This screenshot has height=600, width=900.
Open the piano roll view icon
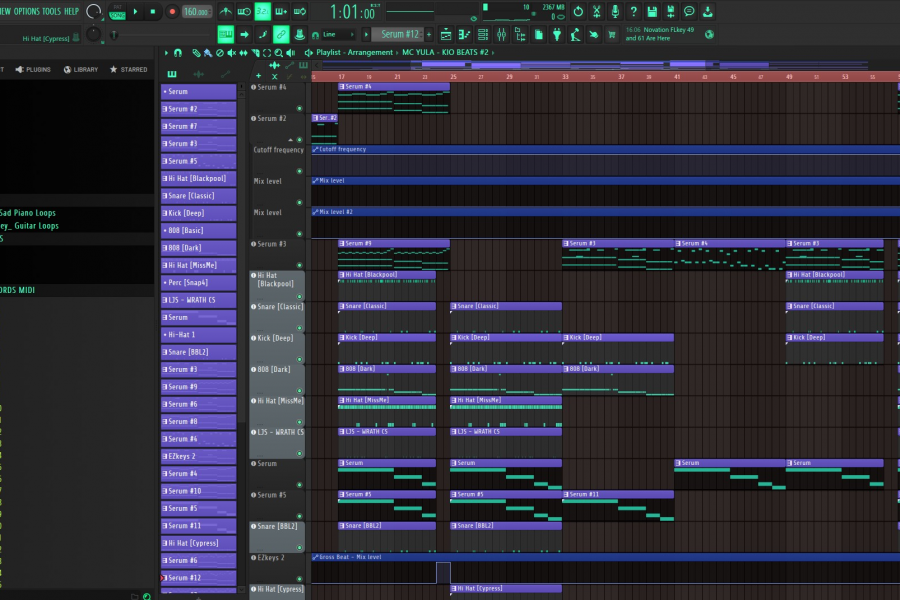click(464, 34)
